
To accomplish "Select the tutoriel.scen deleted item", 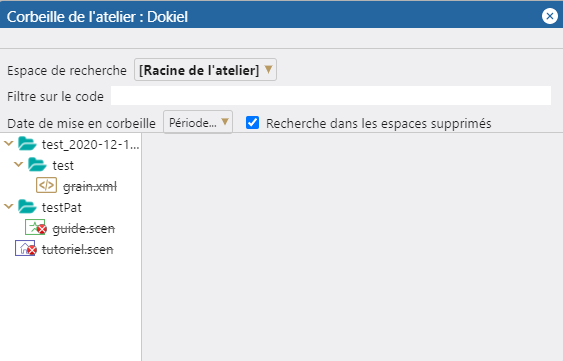I will tap(78, 249).
